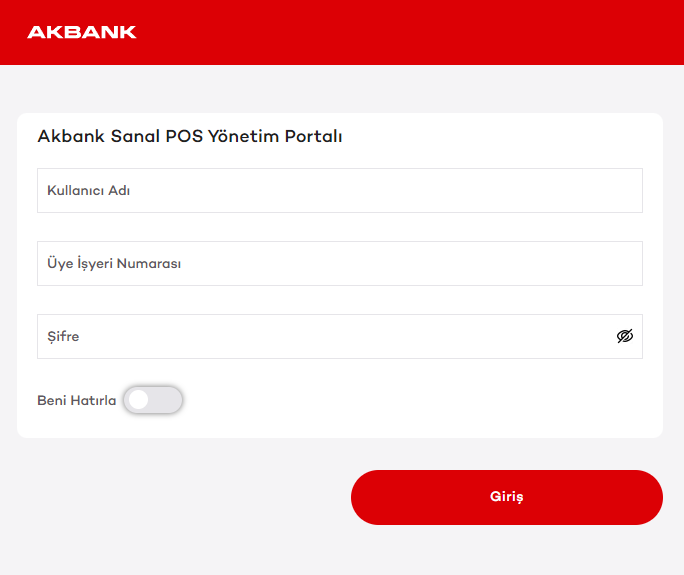
Task: Click the Kullanıcı Adı placeholder text
Action: 88,190
